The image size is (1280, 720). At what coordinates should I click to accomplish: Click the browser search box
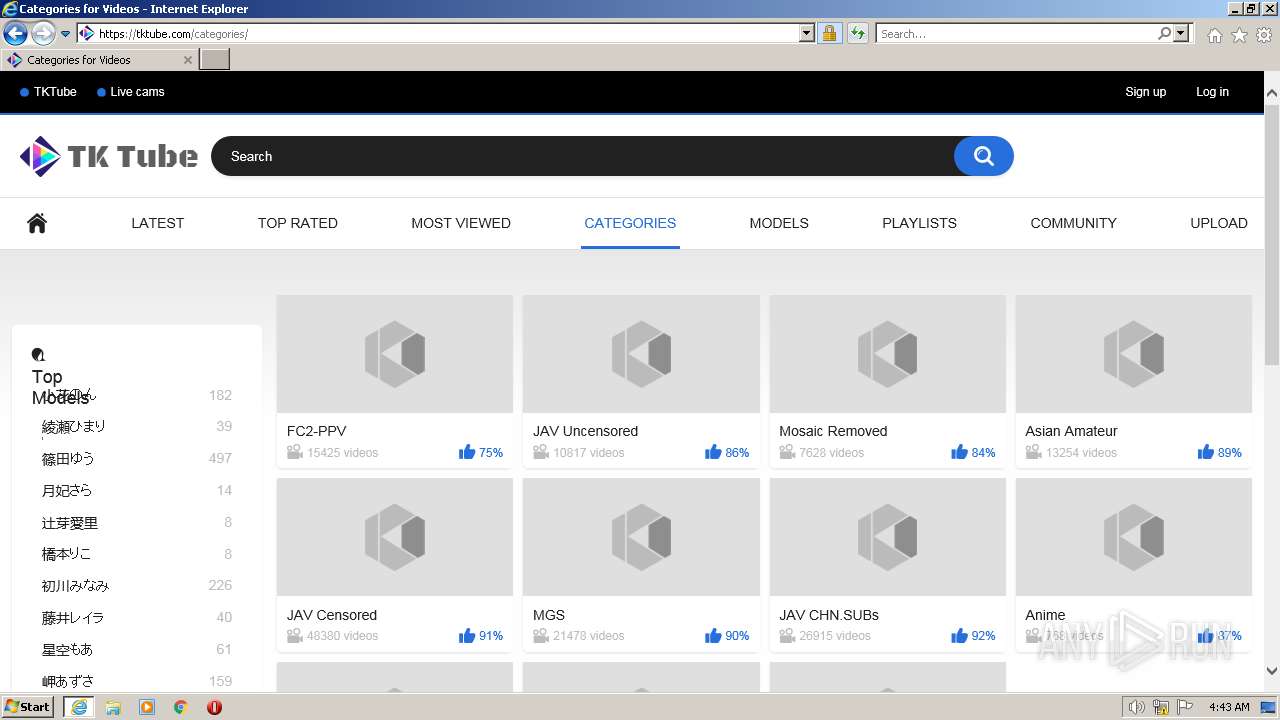coord(1017,34)
